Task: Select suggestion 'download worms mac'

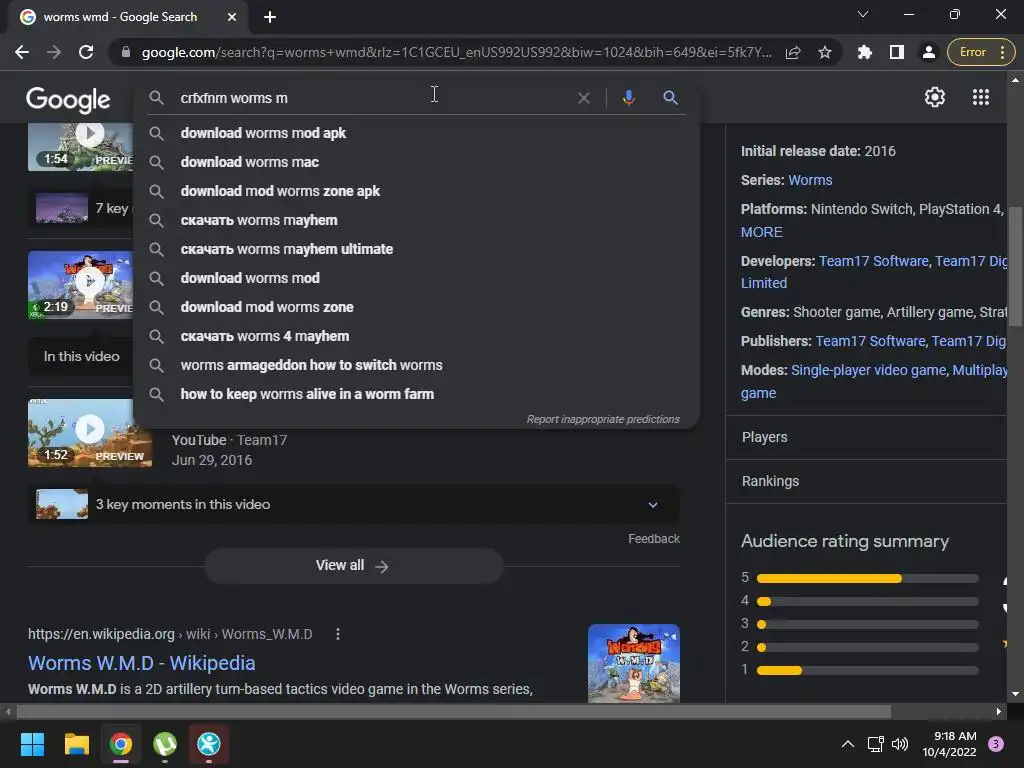Action: [416, 162]
